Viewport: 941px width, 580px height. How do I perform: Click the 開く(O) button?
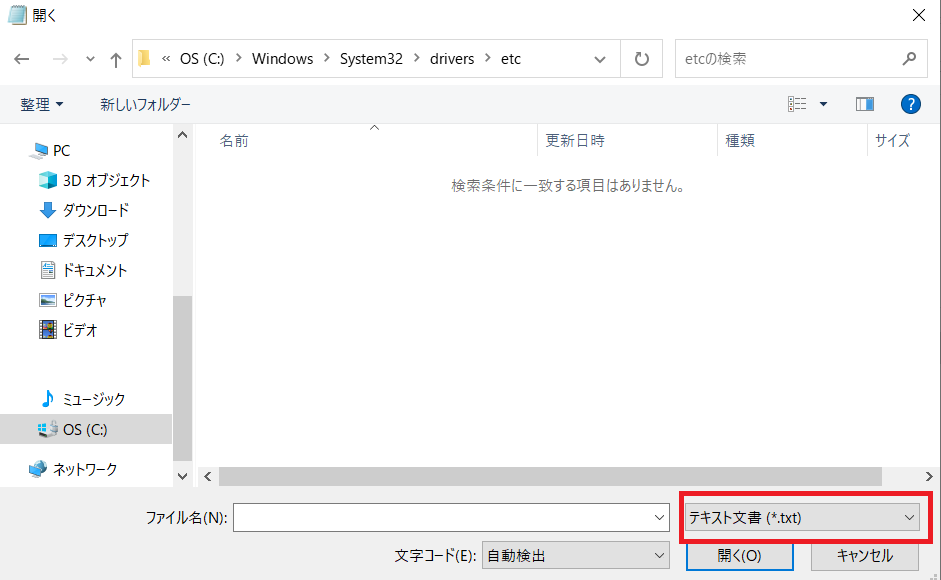(739, 555)
